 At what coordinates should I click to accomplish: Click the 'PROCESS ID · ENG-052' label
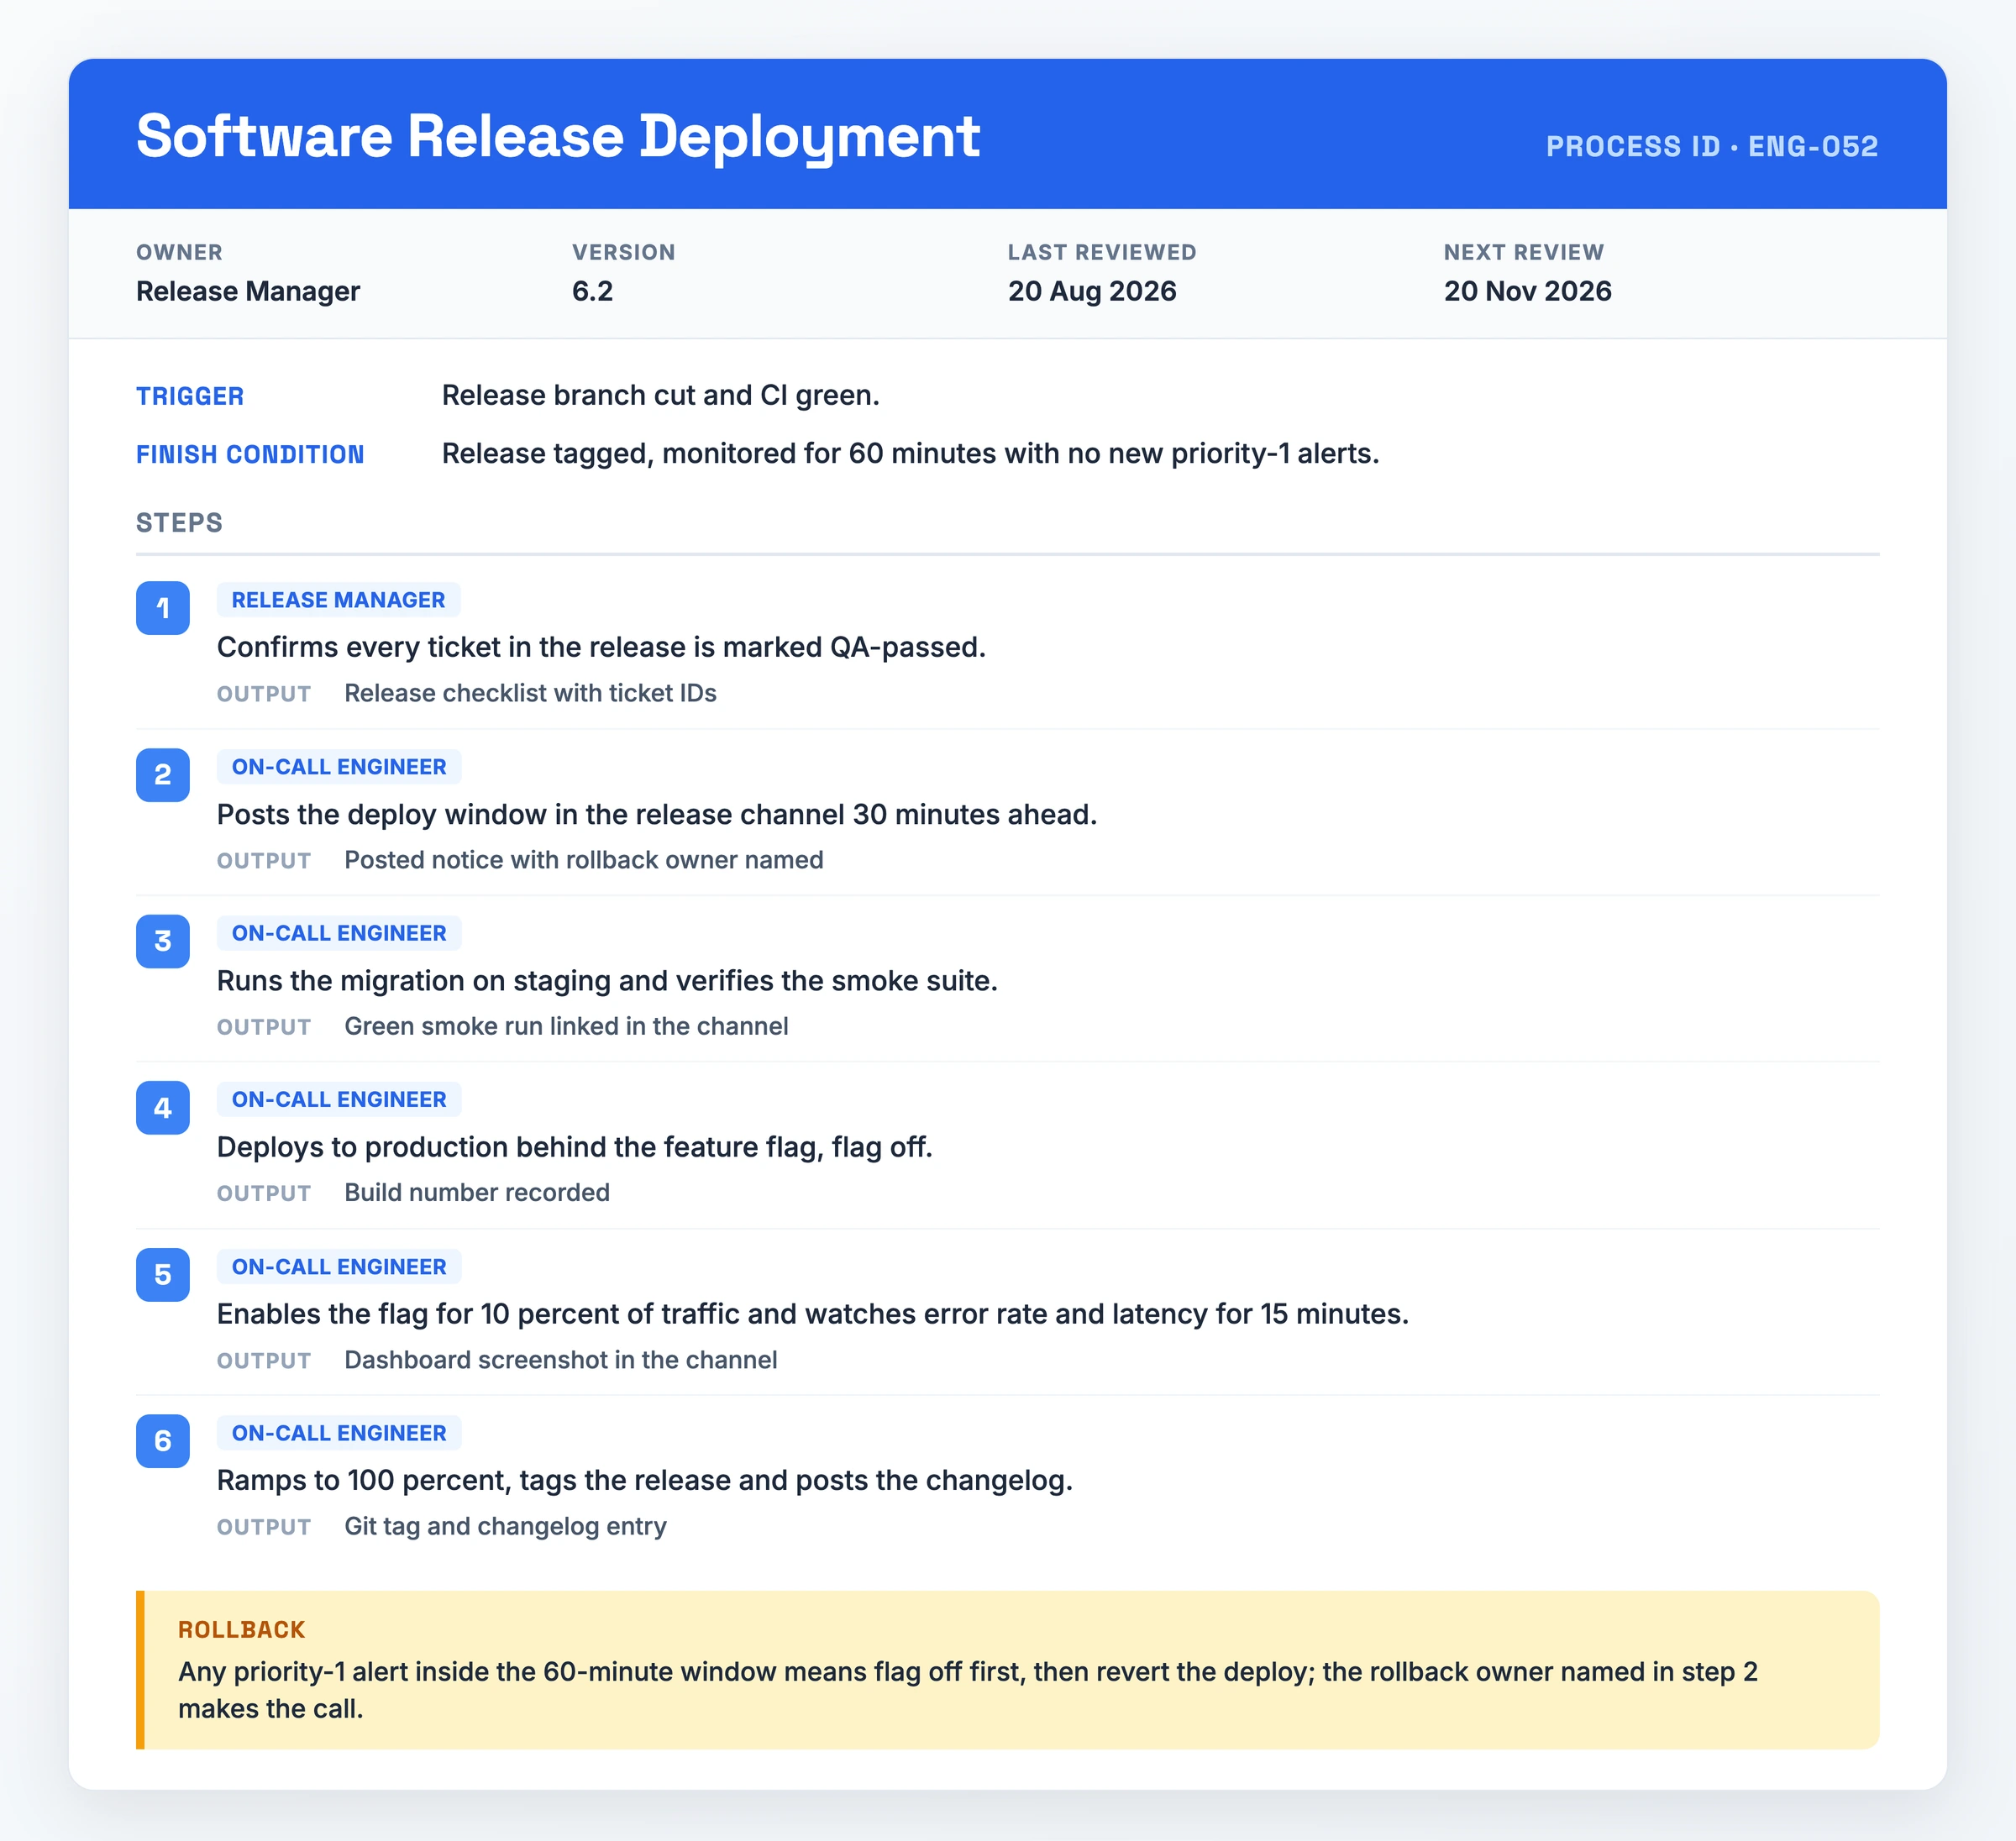[1712, 146]
